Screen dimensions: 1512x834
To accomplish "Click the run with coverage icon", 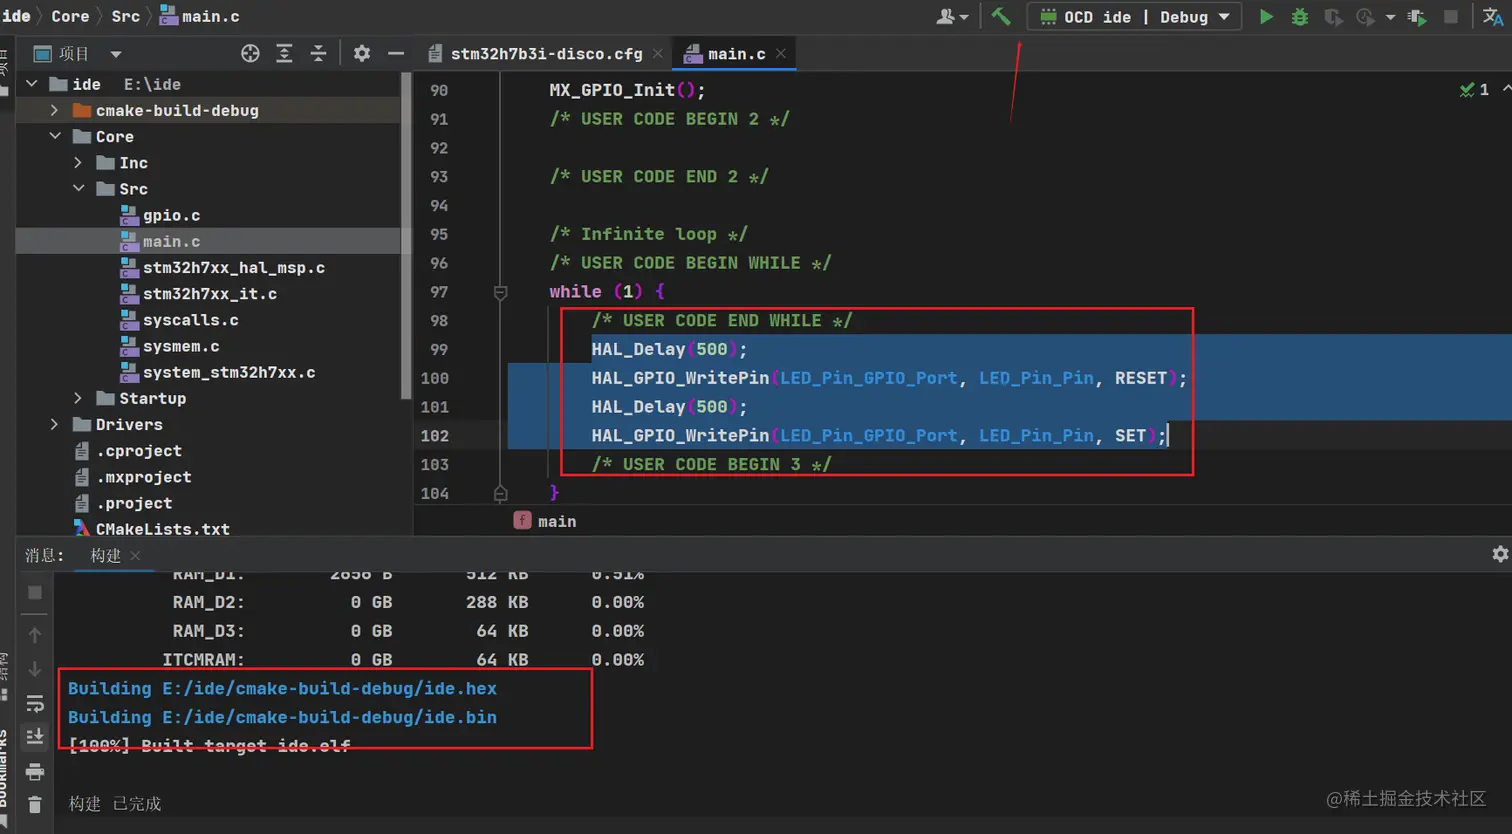I will click(x=1333, y=17).
